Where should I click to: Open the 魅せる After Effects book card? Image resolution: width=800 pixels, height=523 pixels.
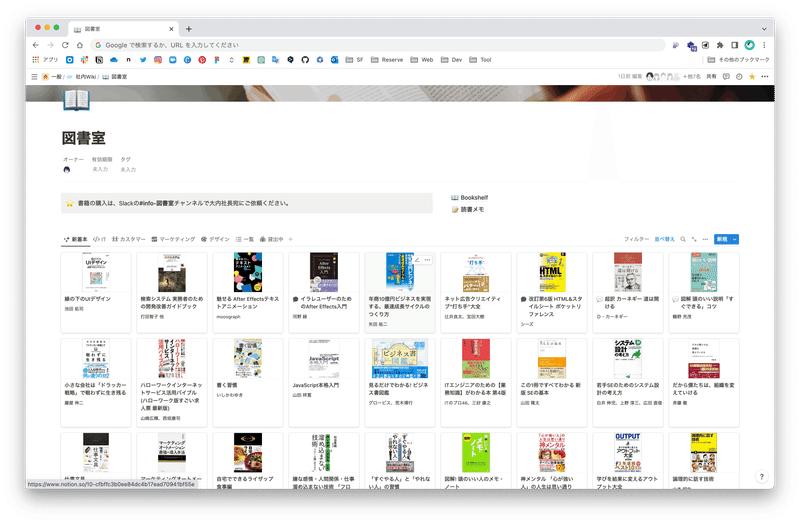(x=248, y=292)
